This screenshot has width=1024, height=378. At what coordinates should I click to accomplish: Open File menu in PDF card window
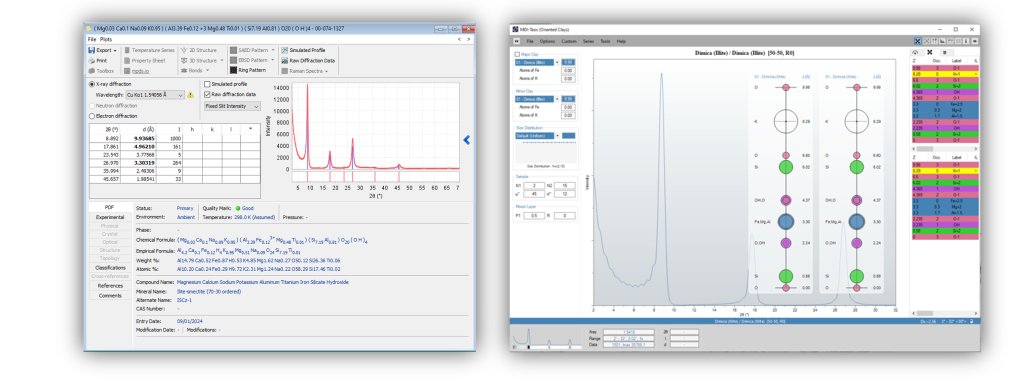point(92,40)
